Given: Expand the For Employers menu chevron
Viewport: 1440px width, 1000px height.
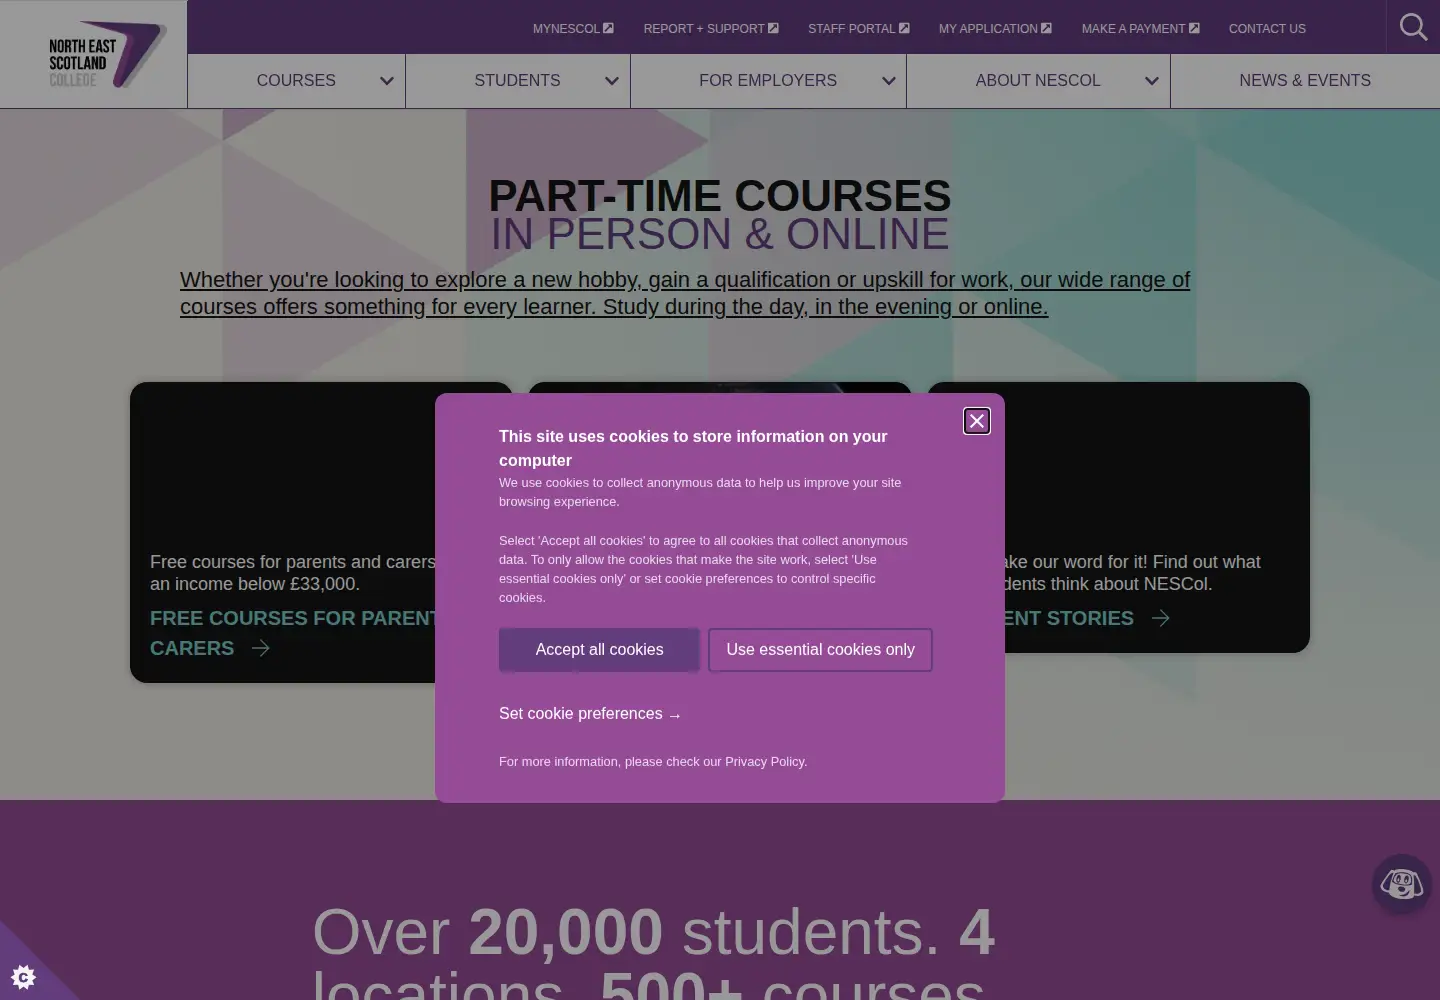Looking at the screenshot, I should [x=888, y=81].
